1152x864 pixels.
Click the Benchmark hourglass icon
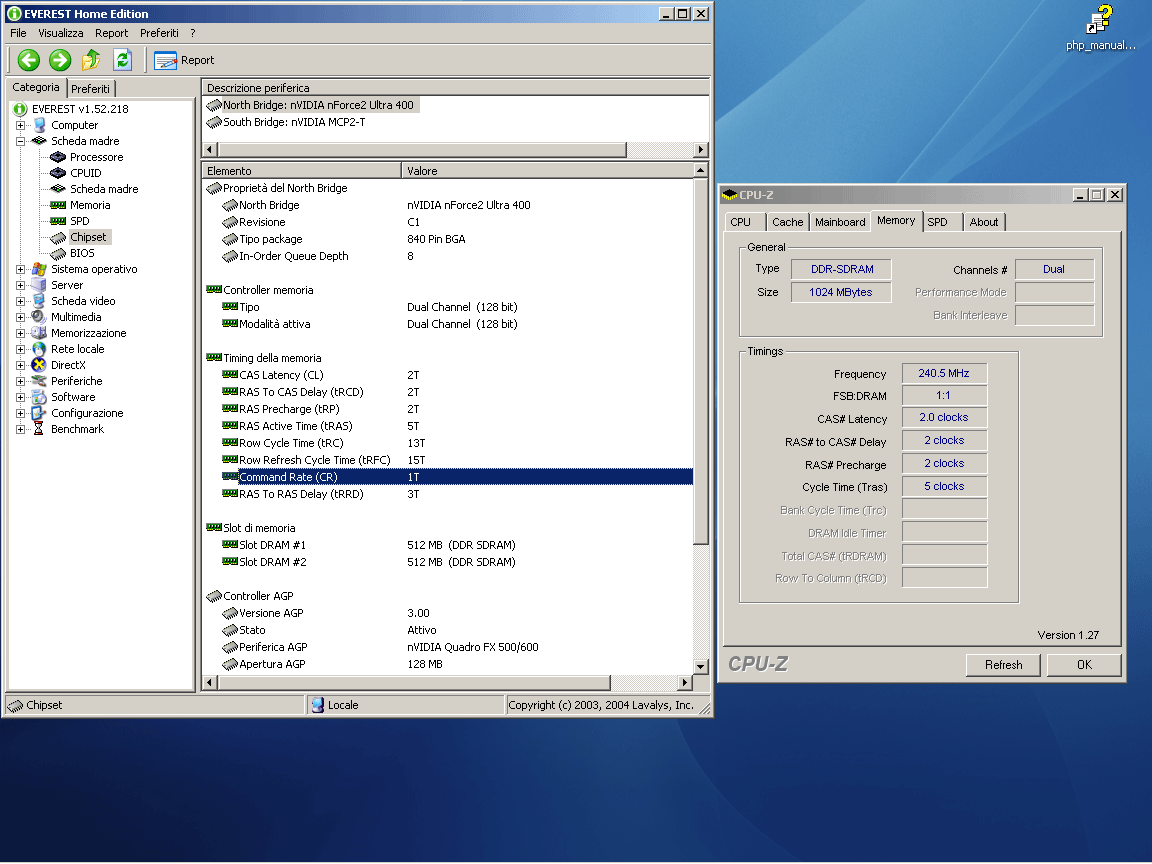39,429
